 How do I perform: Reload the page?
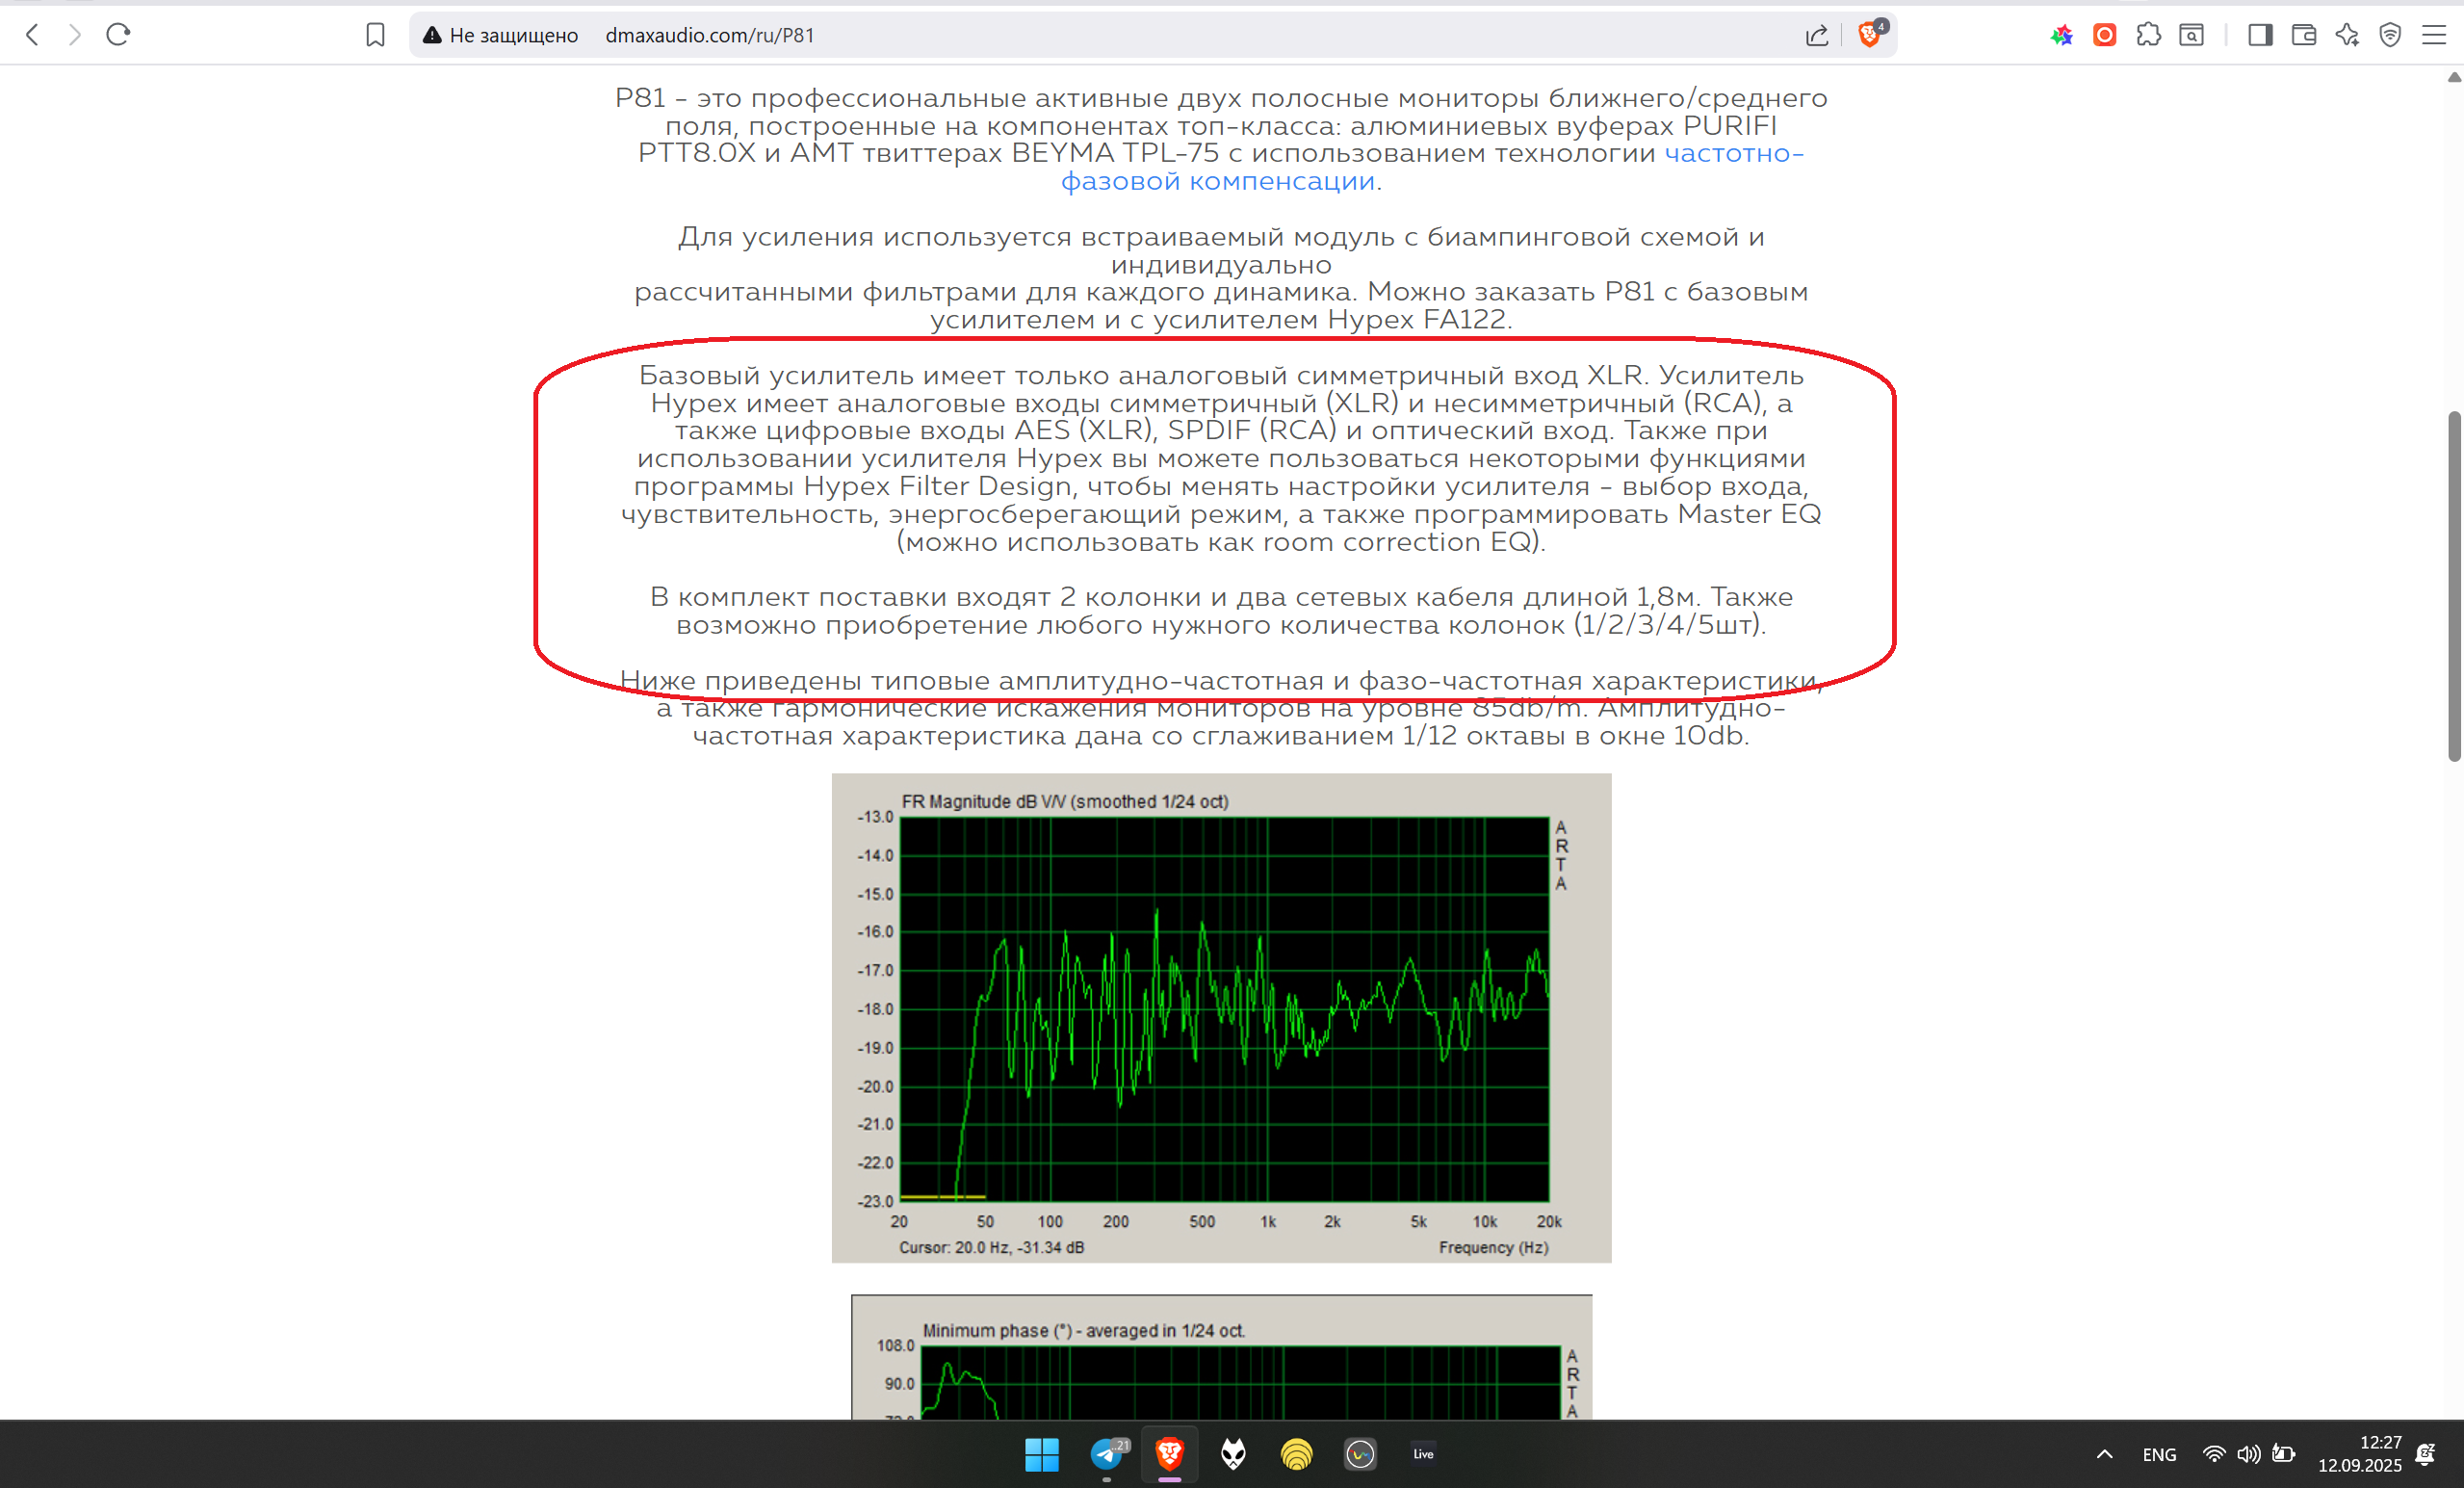118,35
